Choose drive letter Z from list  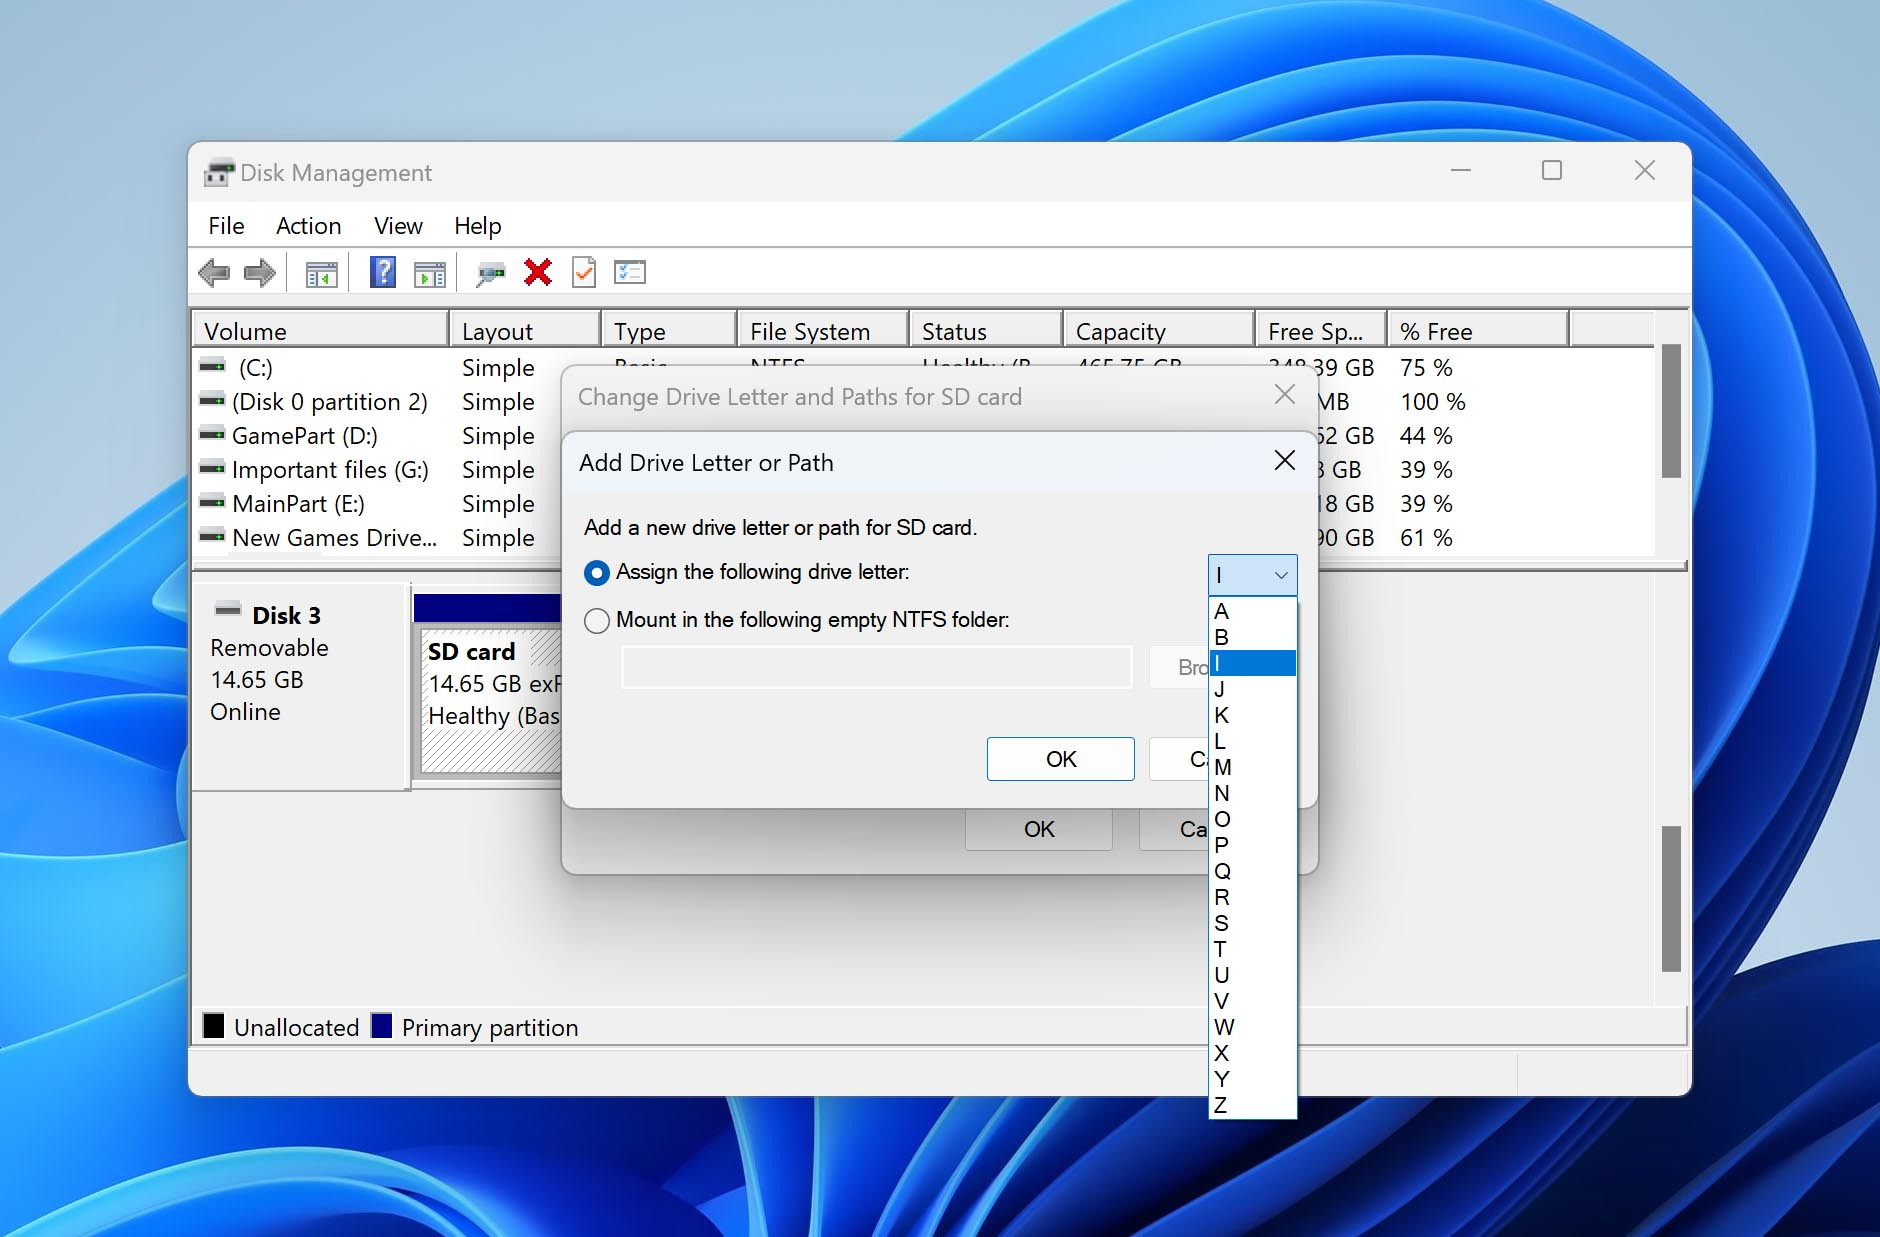click(x=1252, y=1105)
